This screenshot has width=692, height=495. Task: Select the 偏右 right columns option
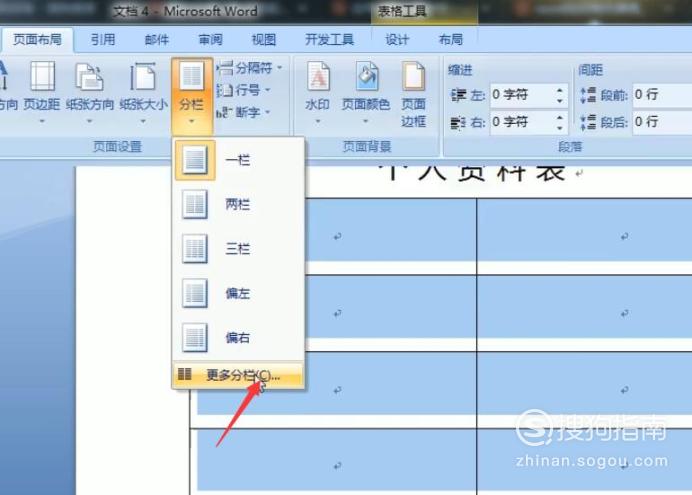click(239, 338)
